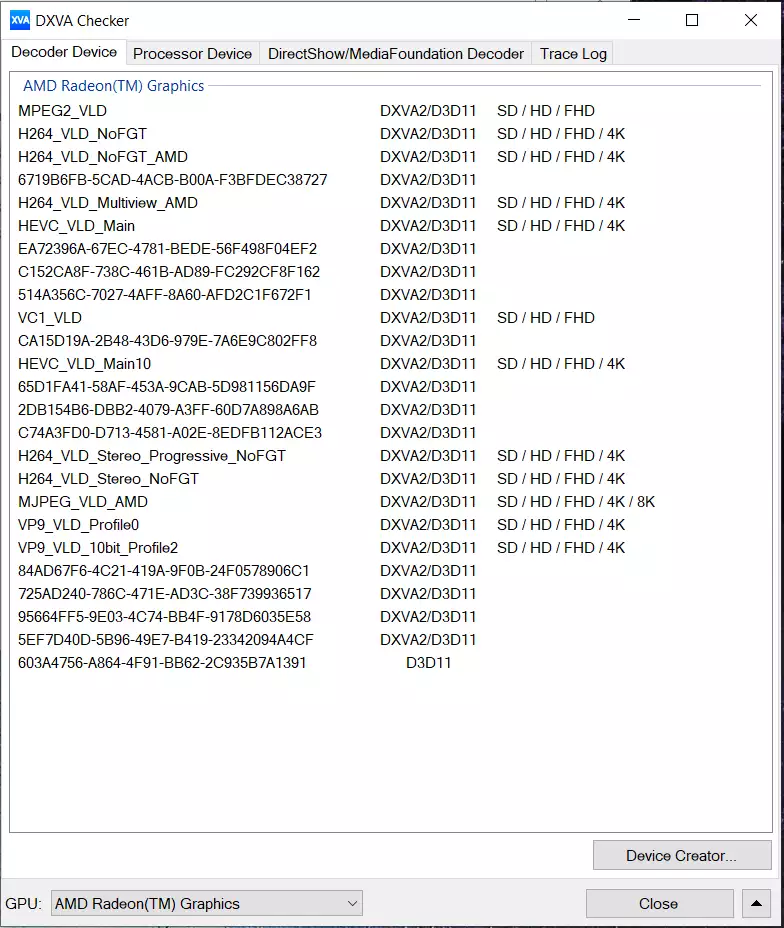
Task: Select the 603A4756-A864-4F91-BB62-2C935B7A1391 row
Action: [x=391, y=663]
